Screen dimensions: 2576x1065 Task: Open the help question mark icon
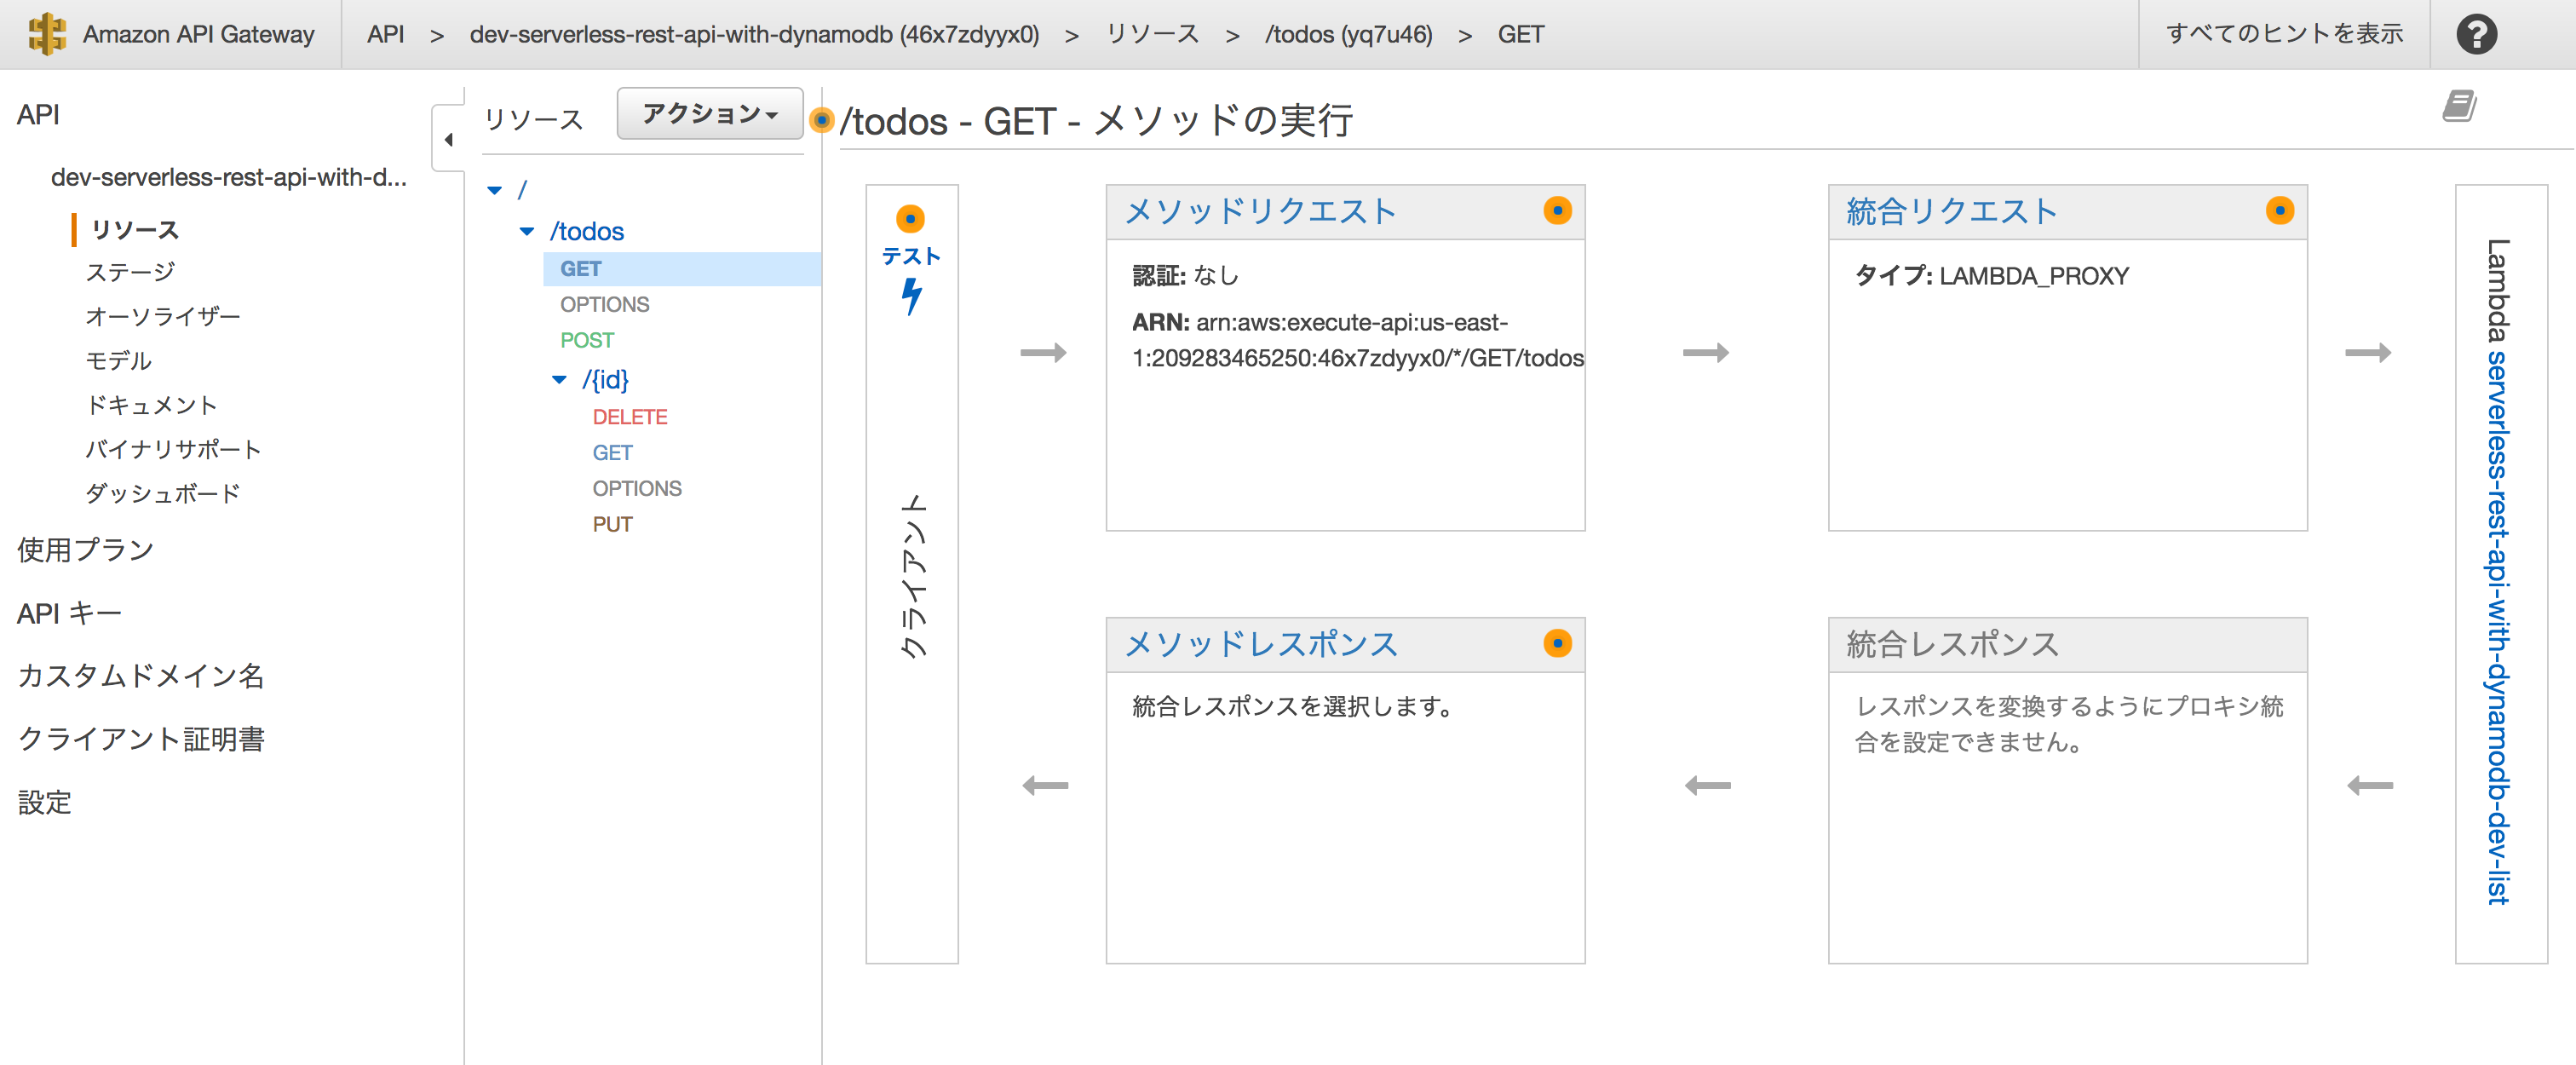pyautogui.click(x=2476, y=34)
